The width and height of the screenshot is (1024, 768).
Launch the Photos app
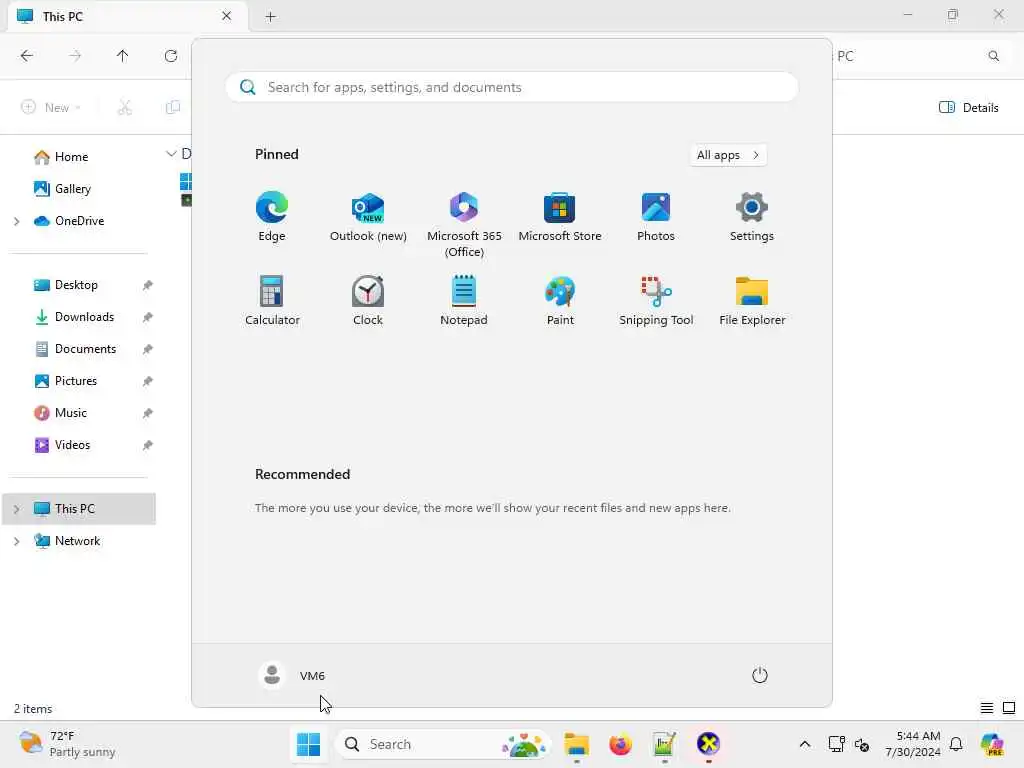click(656, 217)
